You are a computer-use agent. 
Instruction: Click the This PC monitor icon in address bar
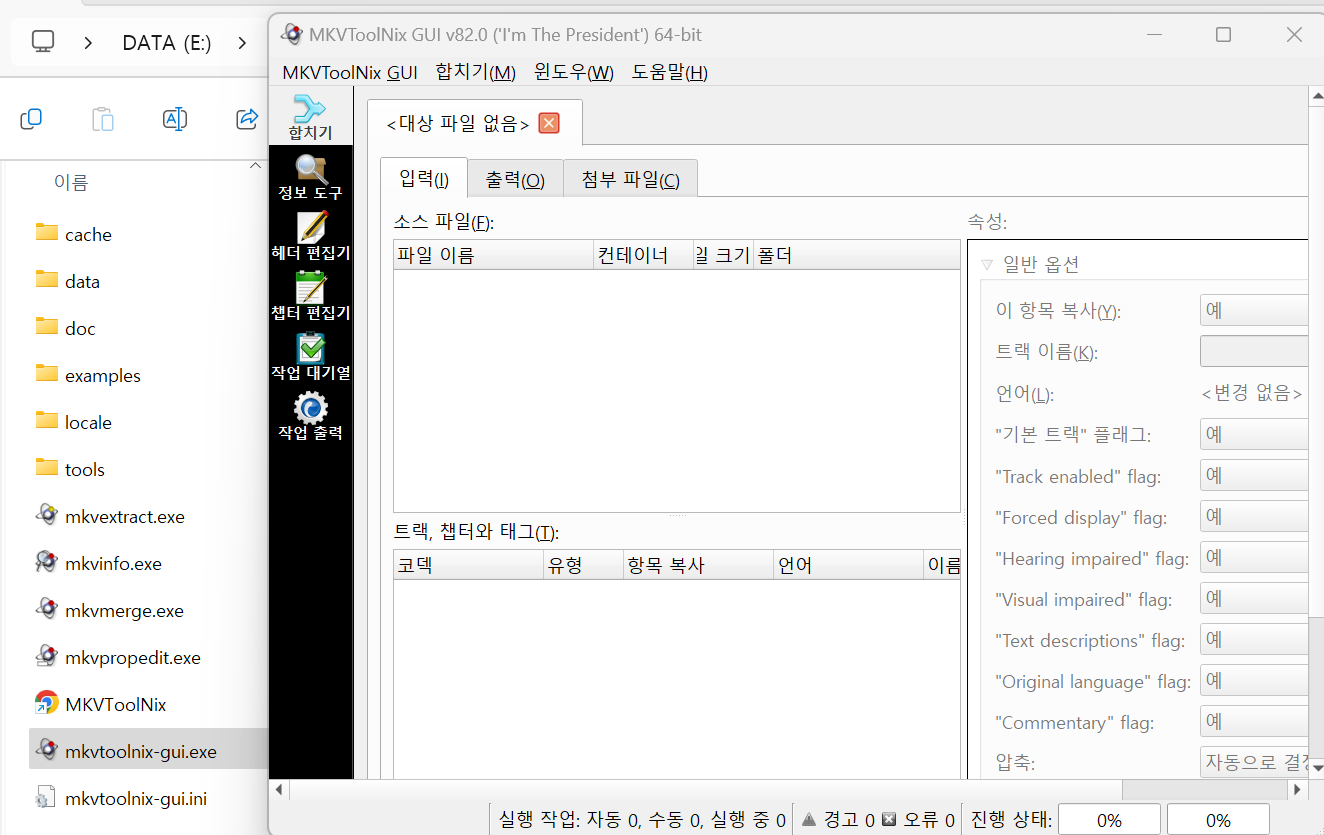coord(43,42)
